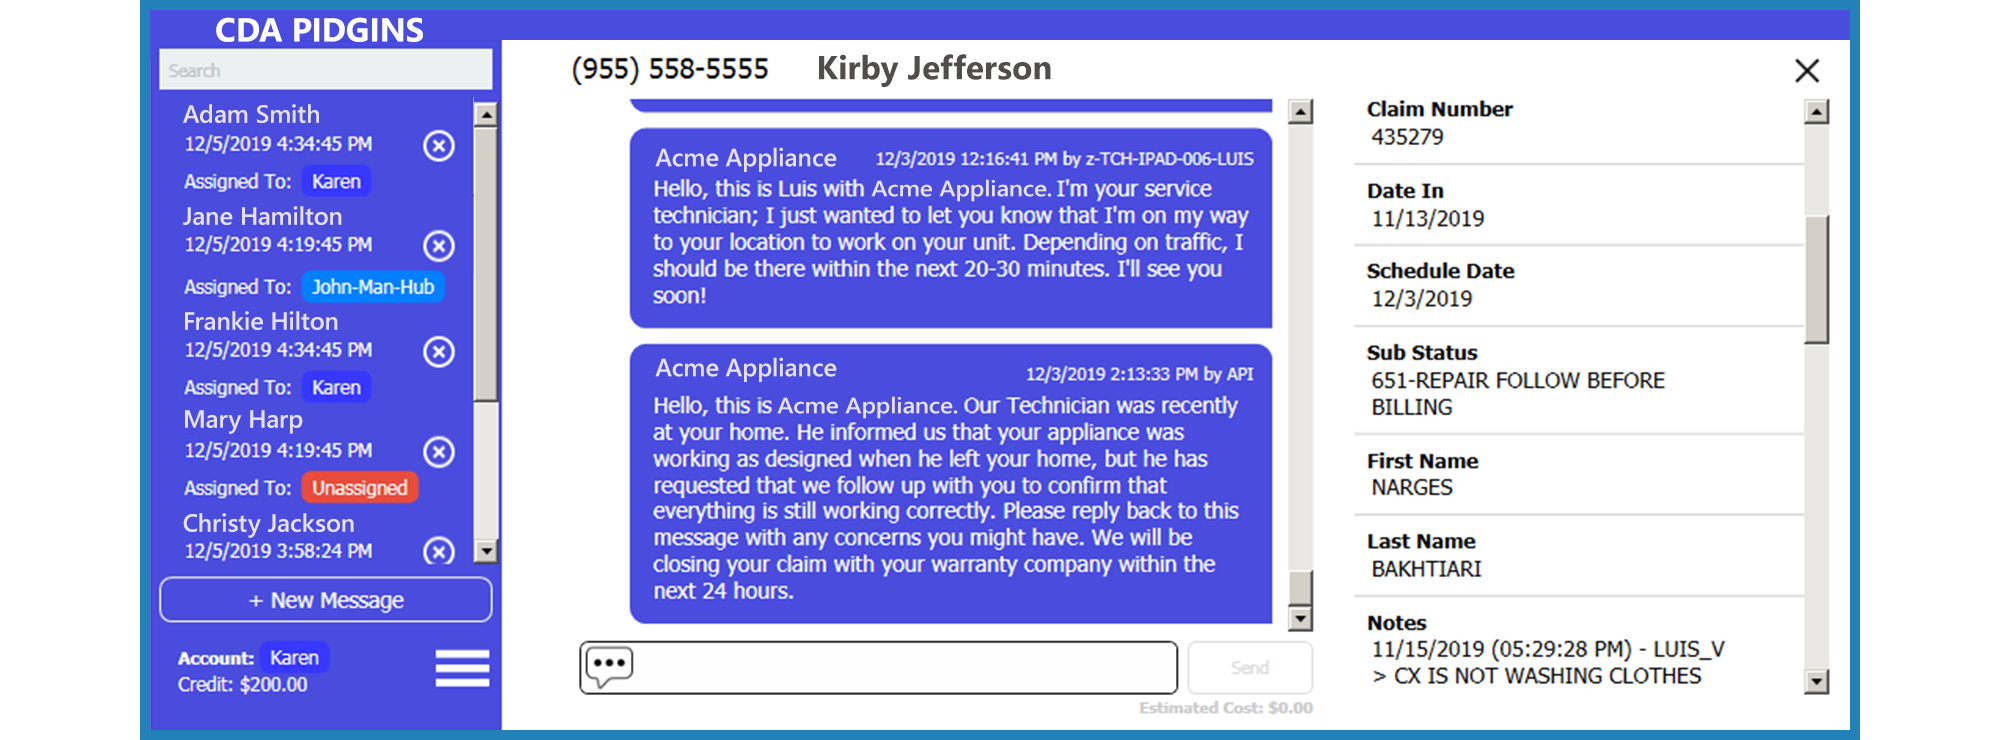Message thread scrollbar down arrow
This screenshot has height=740, width=2000.
tap(1300, 619)
